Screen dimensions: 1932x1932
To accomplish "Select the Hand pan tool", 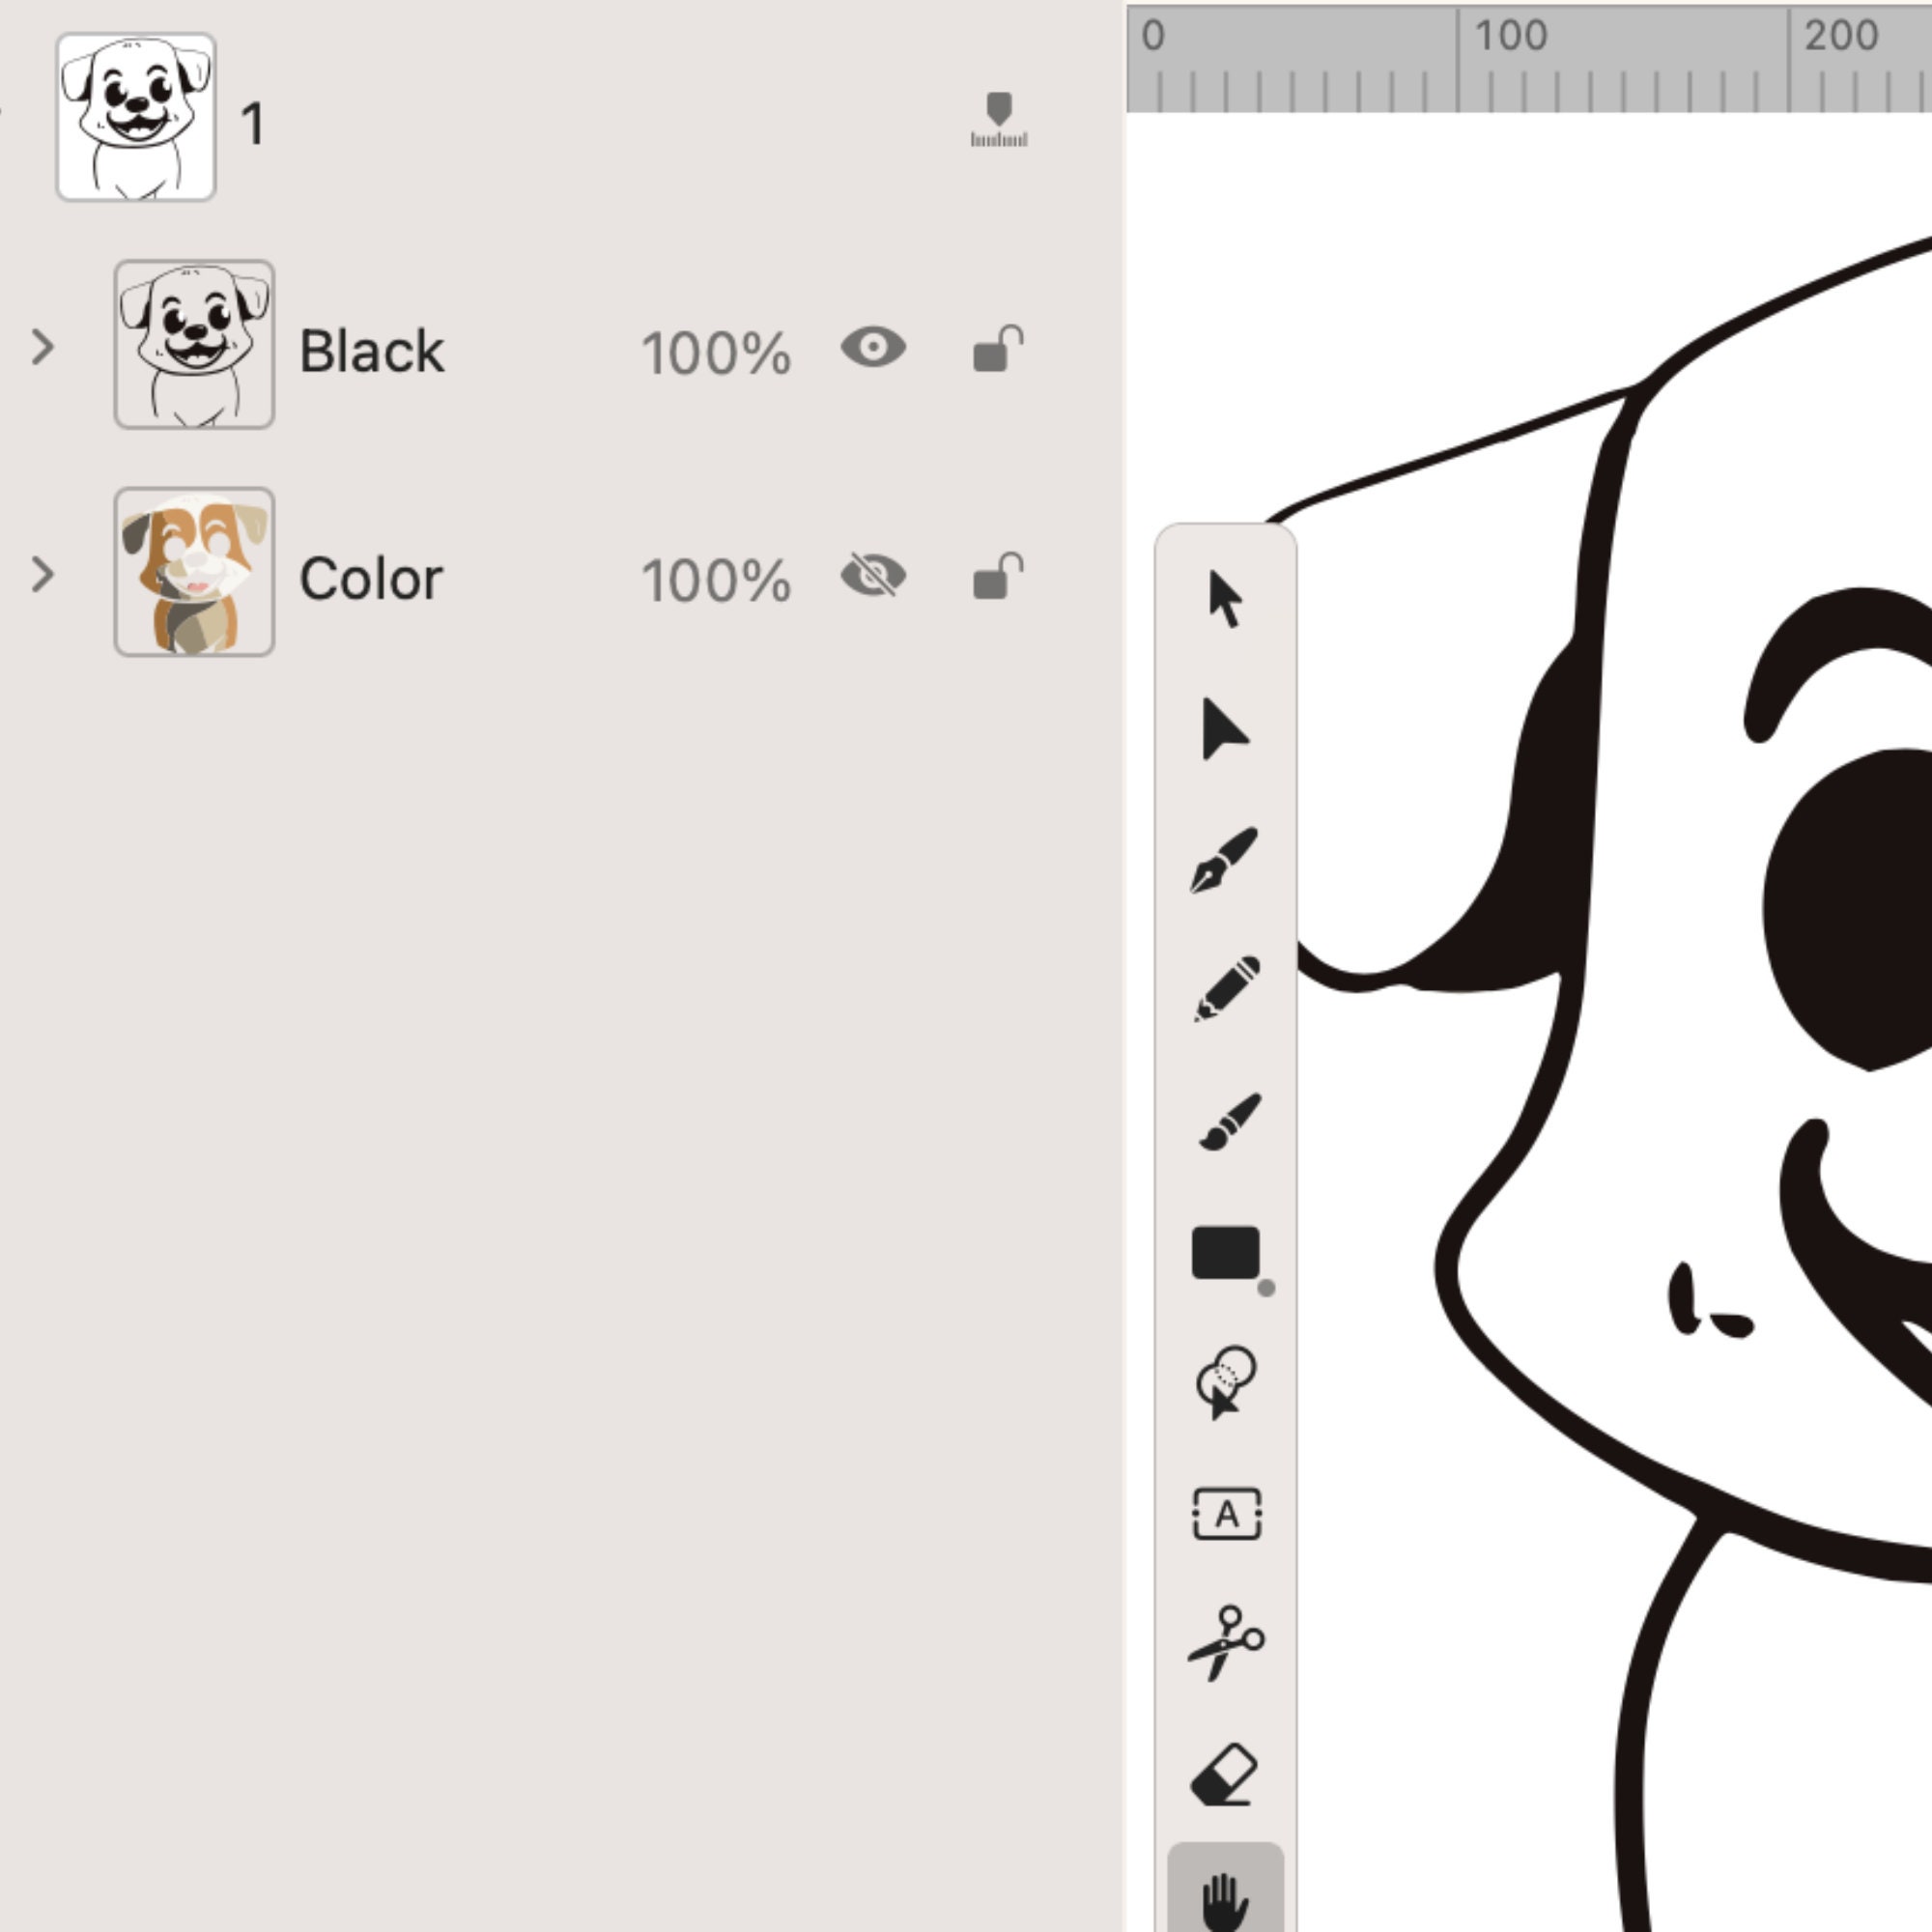I will click(x=1225, y=1896).
